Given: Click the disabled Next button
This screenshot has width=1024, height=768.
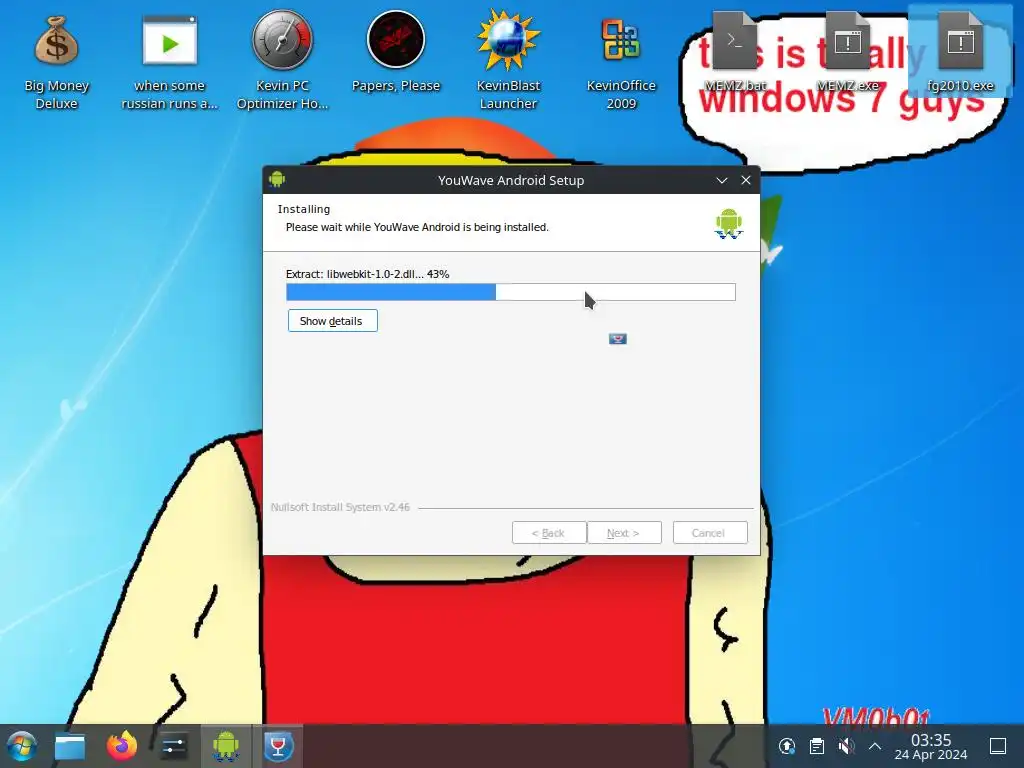Looking at the screenshot, I should 624,532.
